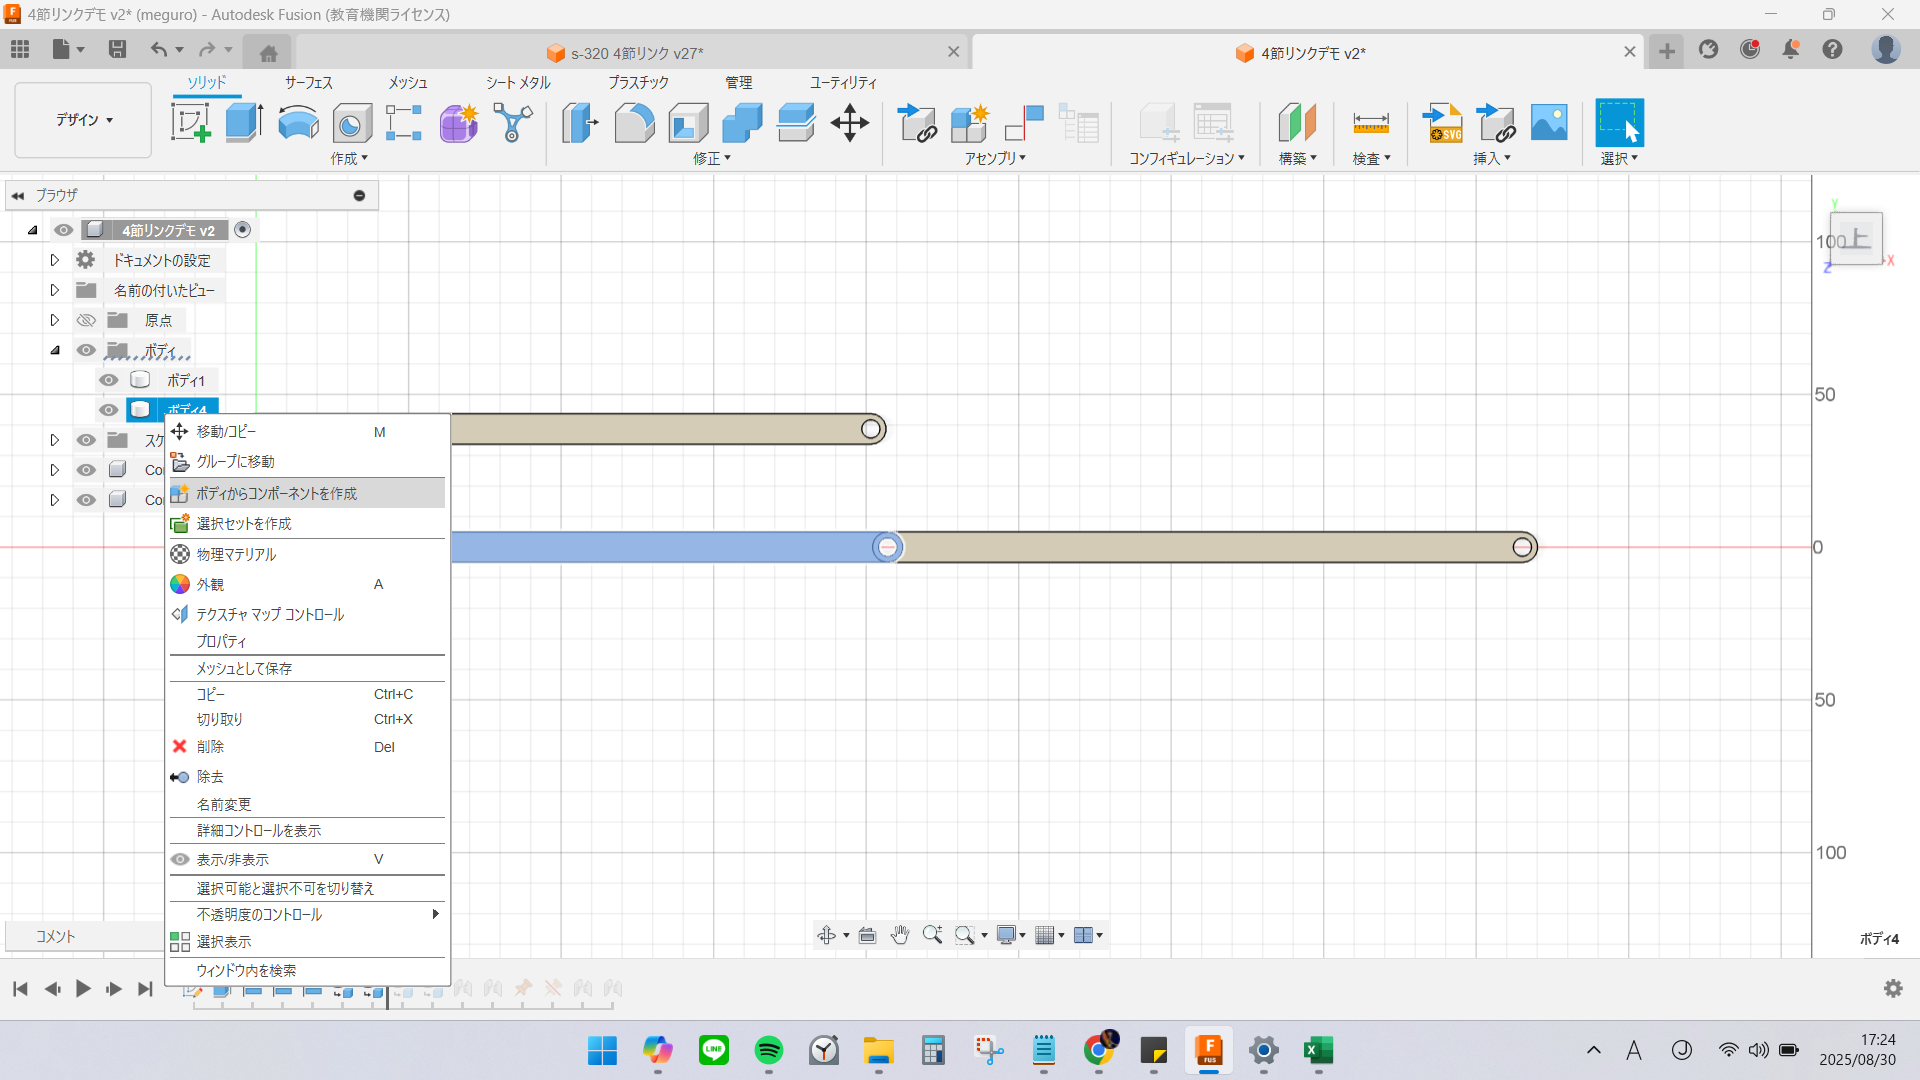1920x1080 pixels.
Task: Expand 名前の付いたビュー tree node
Action: [55, 290]
